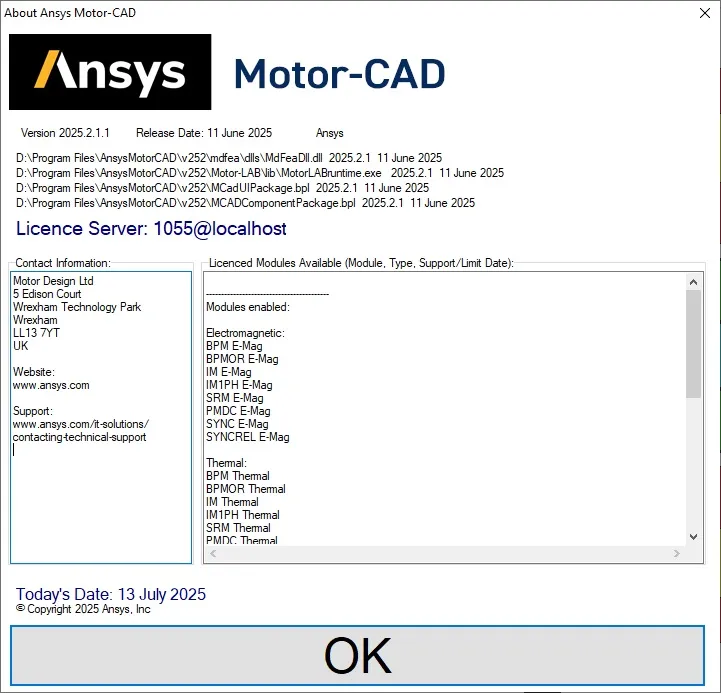
Task: Click 'BPMOR E-Mag' module entry
Action: [242, 359]
